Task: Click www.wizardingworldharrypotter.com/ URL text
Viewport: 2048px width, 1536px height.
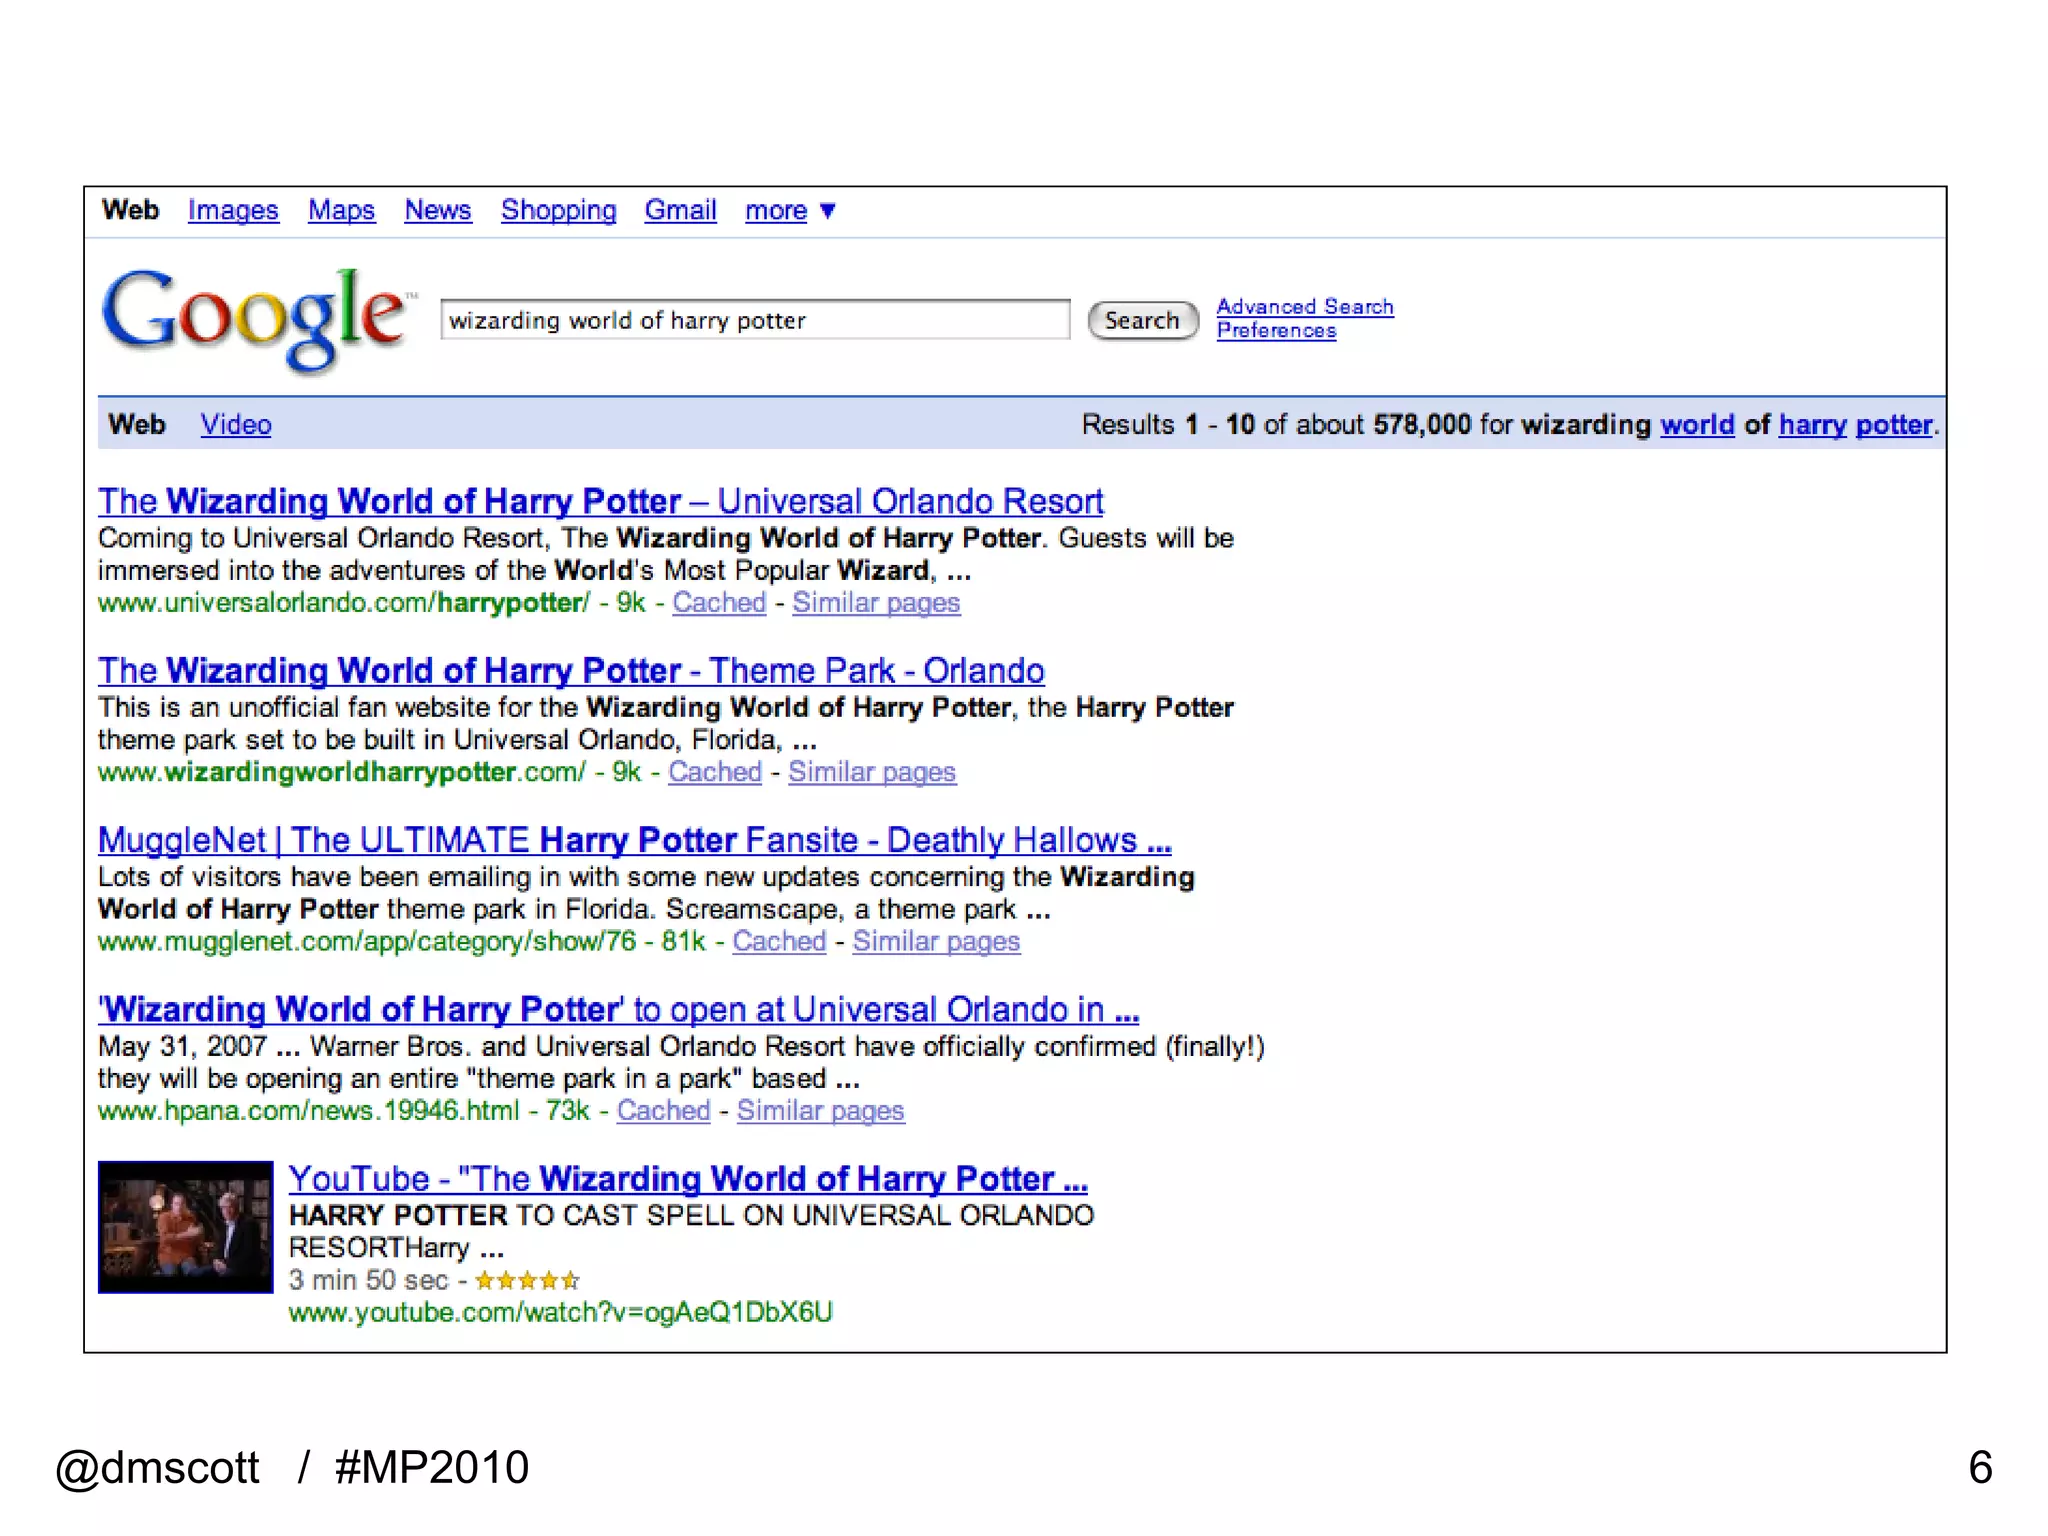Action: (342, 772)
